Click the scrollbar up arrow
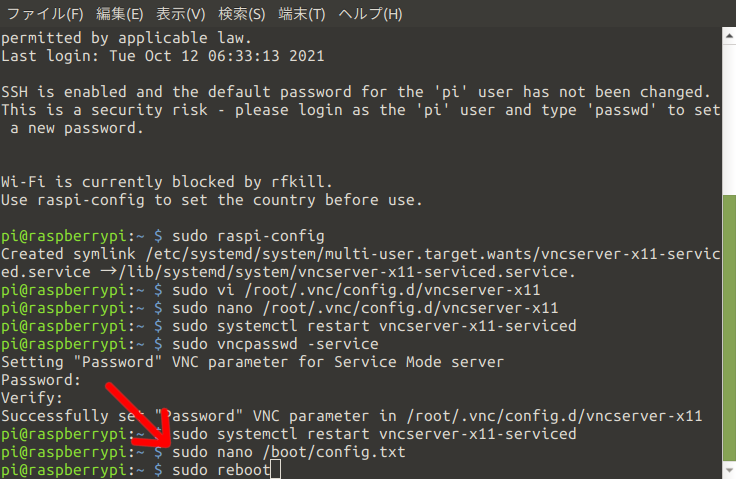Image resolution: width=736 pixels, height=479 pixels. 729,36
